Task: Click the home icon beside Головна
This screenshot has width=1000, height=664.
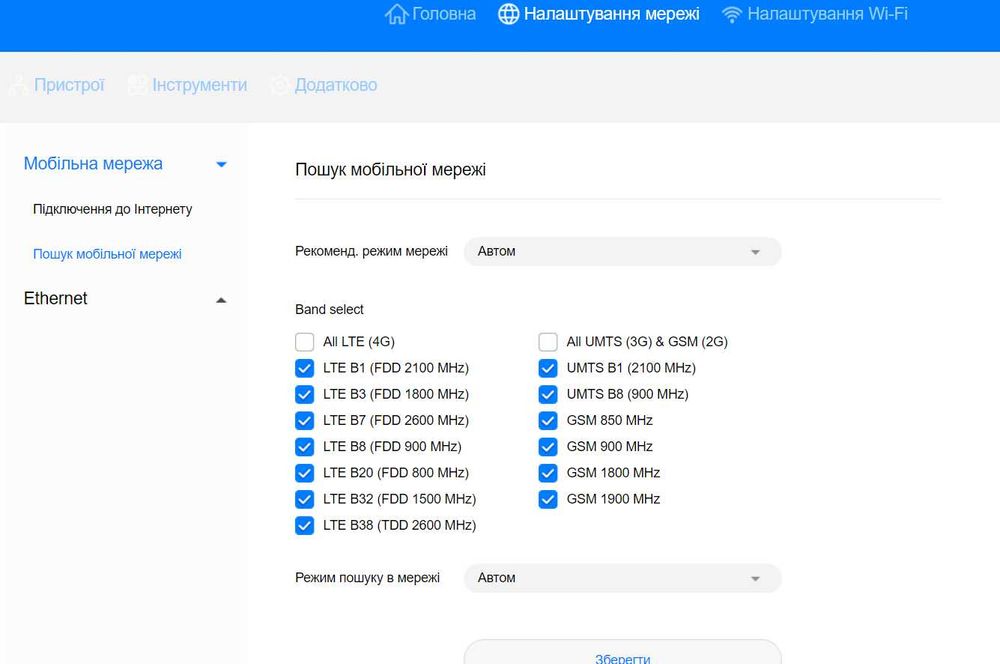Action: 396,13
